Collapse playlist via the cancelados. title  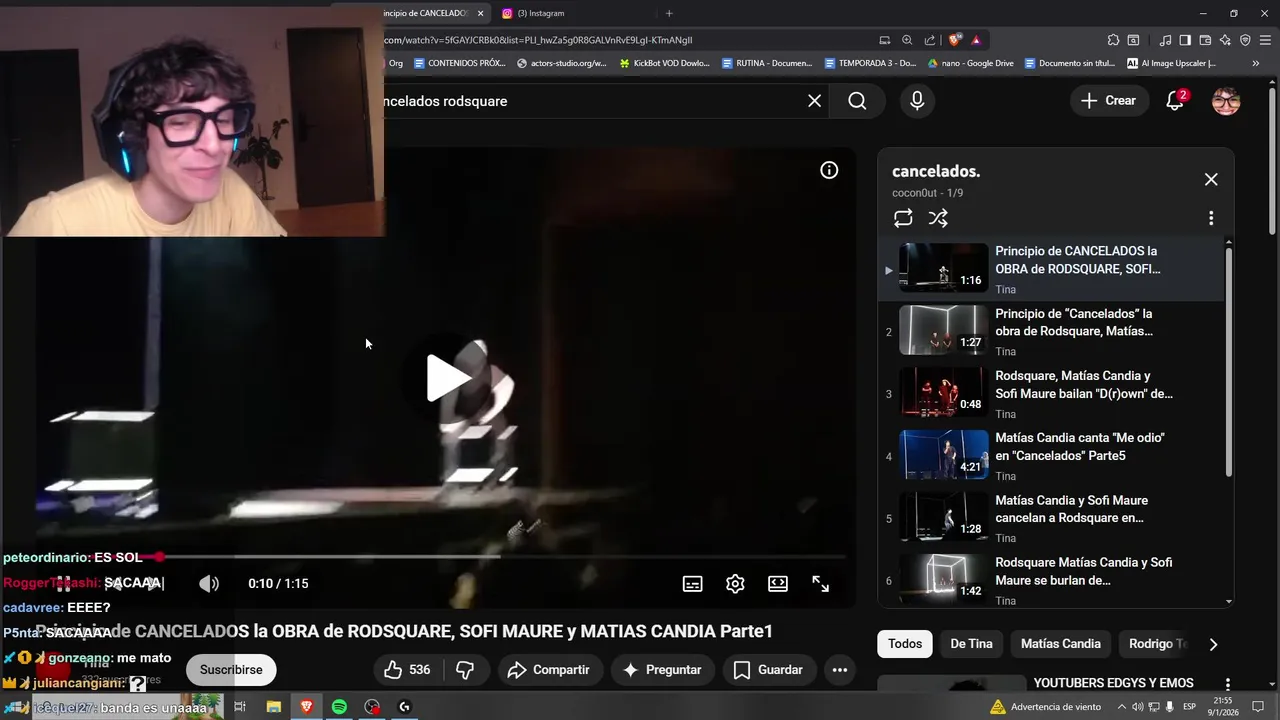[x=936, y=171]
